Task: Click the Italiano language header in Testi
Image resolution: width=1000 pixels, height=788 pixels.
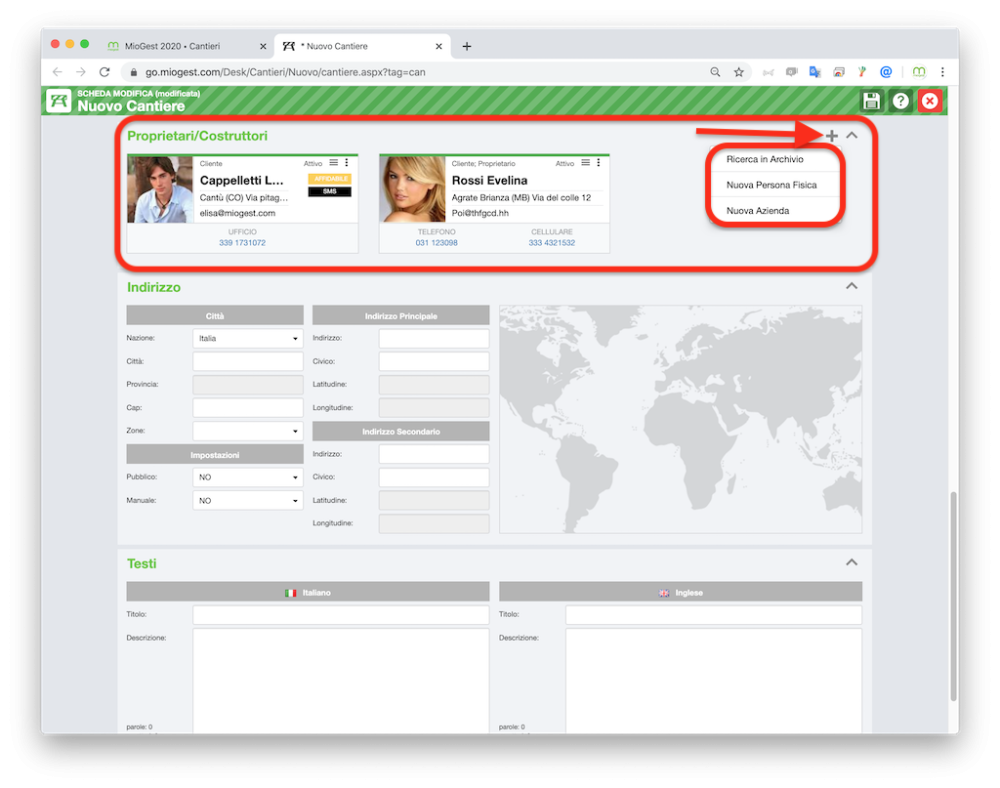Action: 308,592
